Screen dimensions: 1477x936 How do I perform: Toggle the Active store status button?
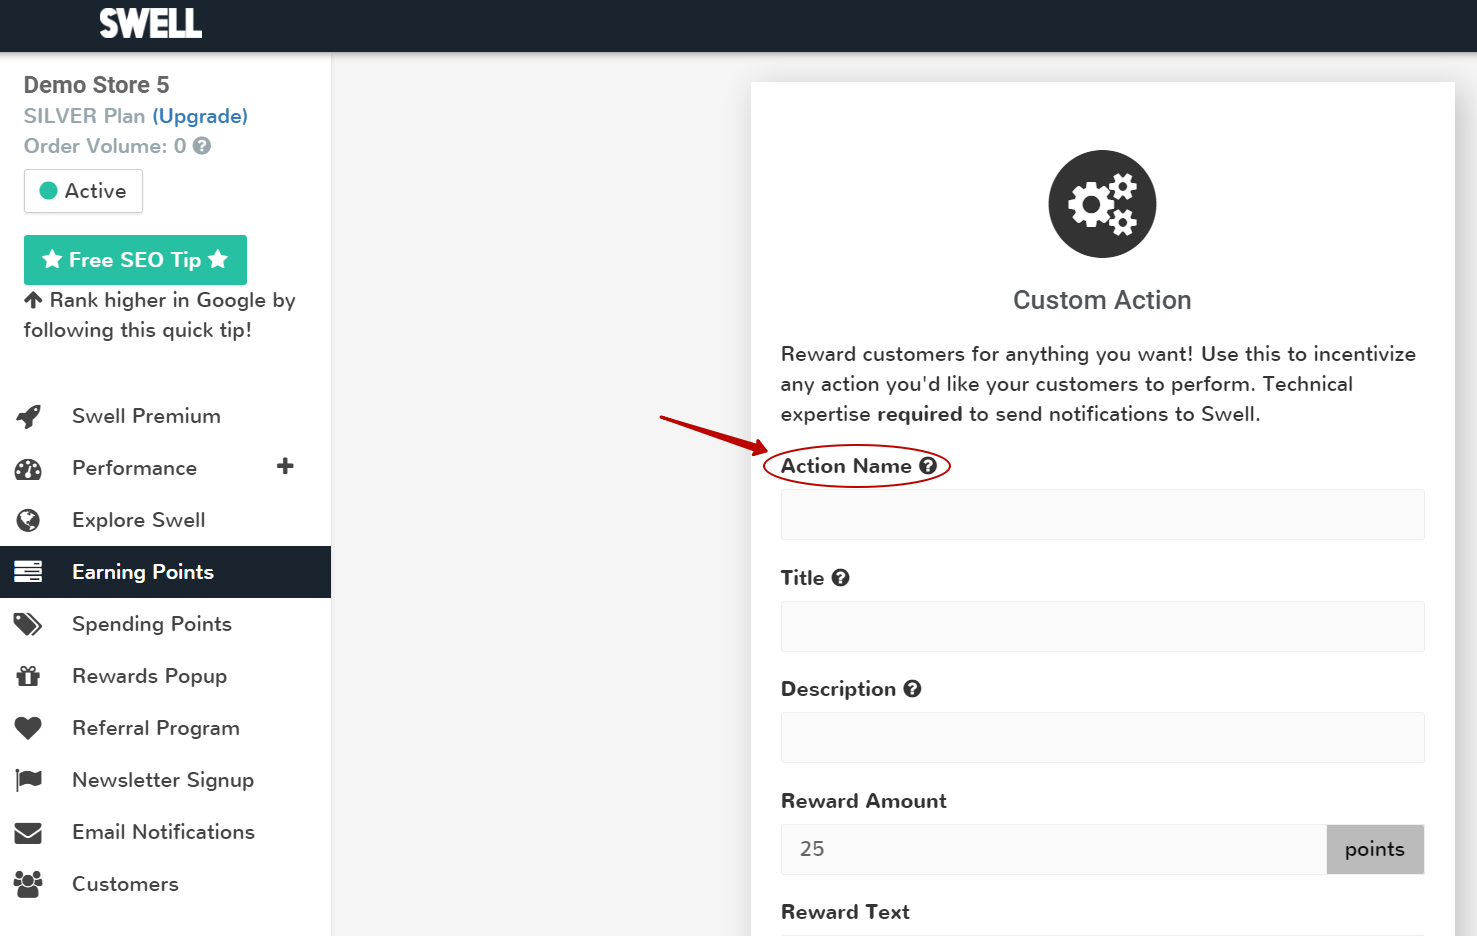(83, 191)
